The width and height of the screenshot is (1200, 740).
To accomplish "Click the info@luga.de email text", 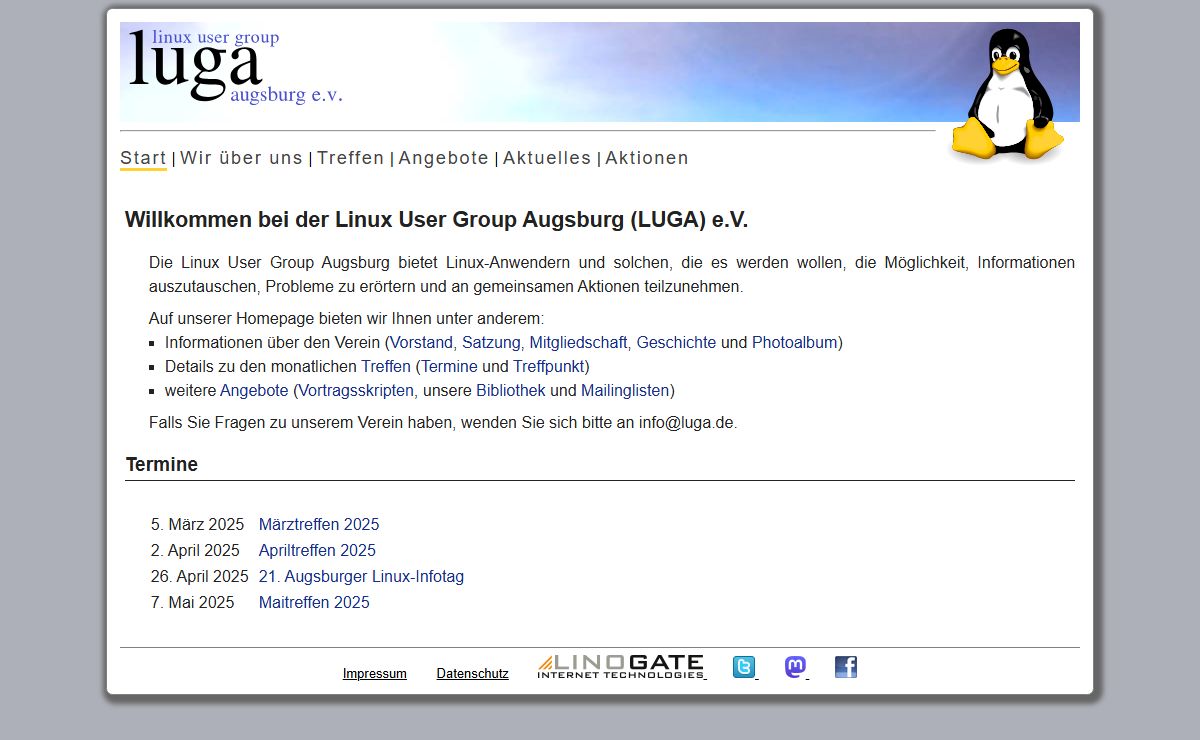I will click(686, 422).
